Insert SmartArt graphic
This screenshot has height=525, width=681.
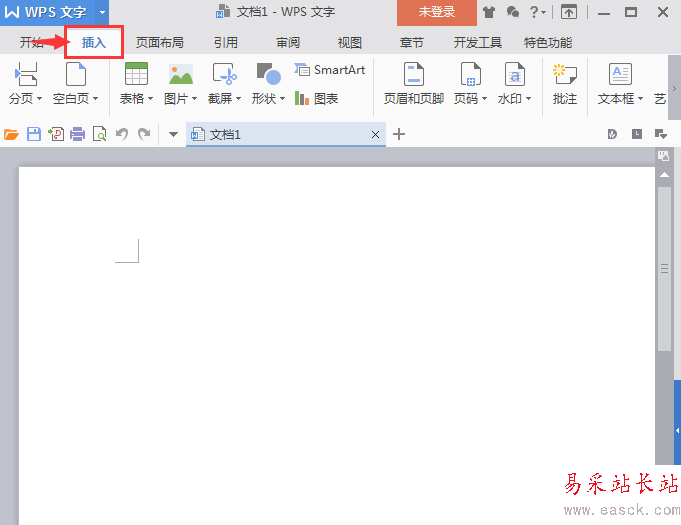coord(330,69)
